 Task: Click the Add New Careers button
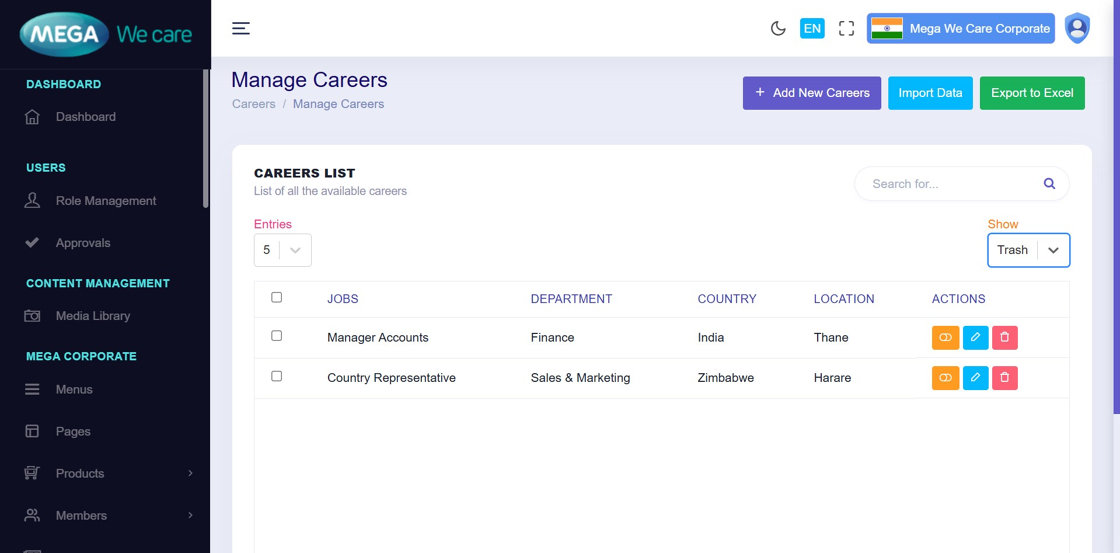811,93
